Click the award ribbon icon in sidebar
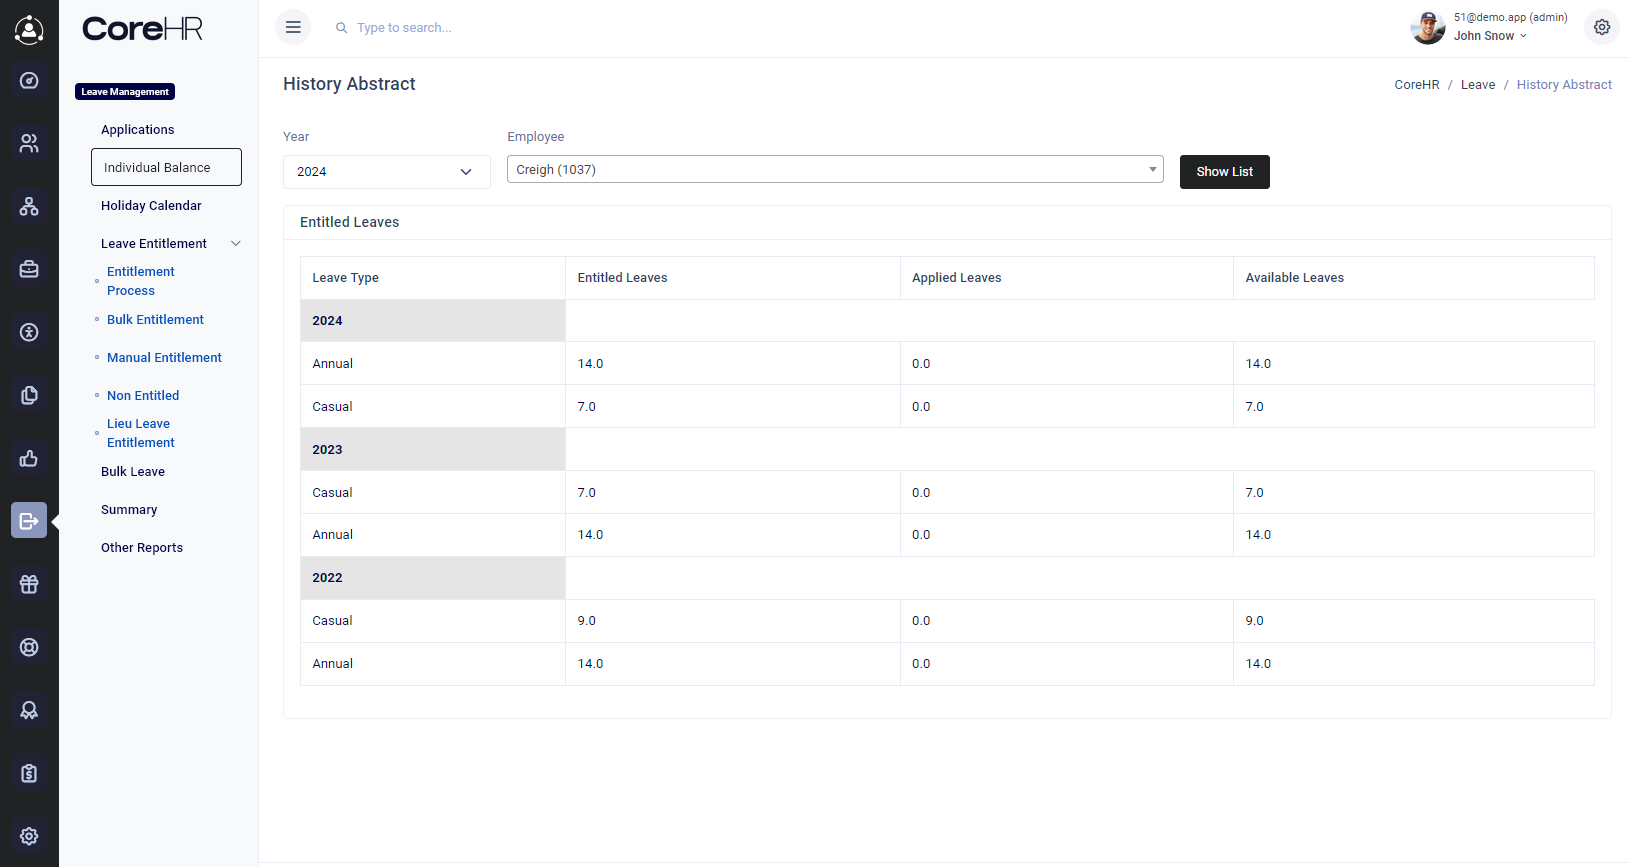This screenshot has width=1629, height=867. pos(29,711)
